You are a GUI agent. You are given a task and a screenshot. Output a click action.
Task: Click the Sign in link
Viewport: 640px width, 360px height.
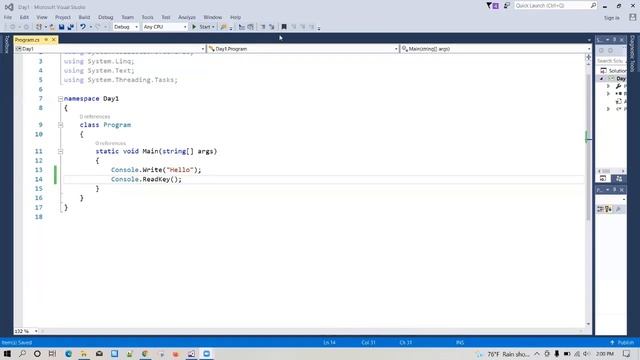tap(611, 18)
